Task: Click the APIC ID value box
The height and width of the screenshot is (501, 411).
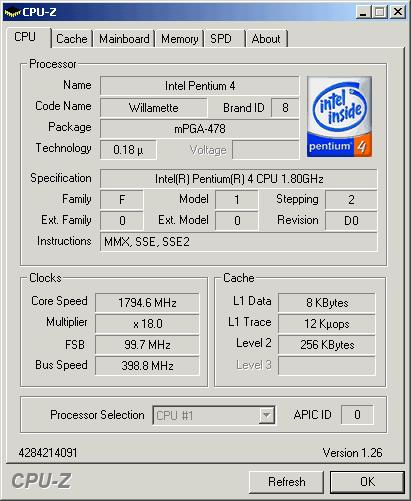Action: point(357,415)
